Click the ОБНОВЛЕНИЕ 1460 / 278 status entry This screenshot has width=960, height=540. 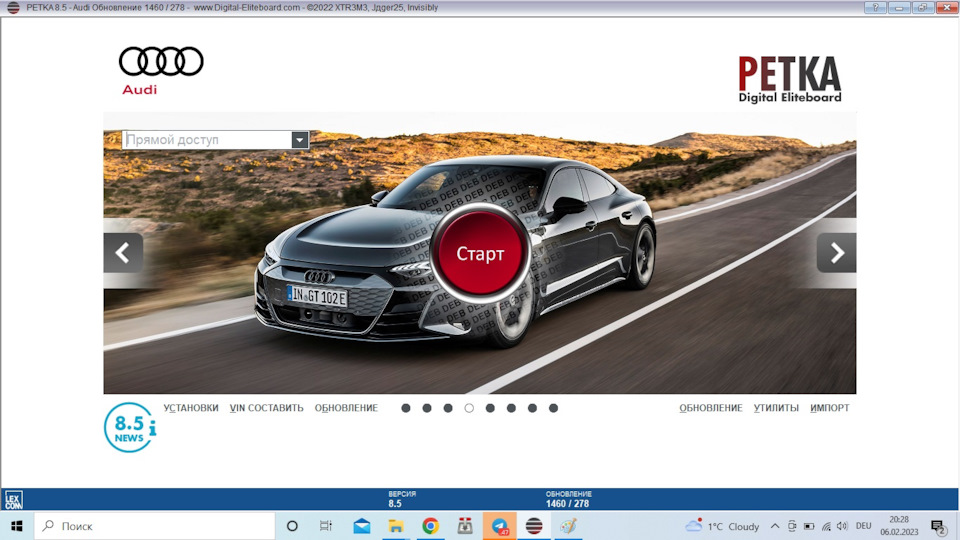(x=568, y=499)
